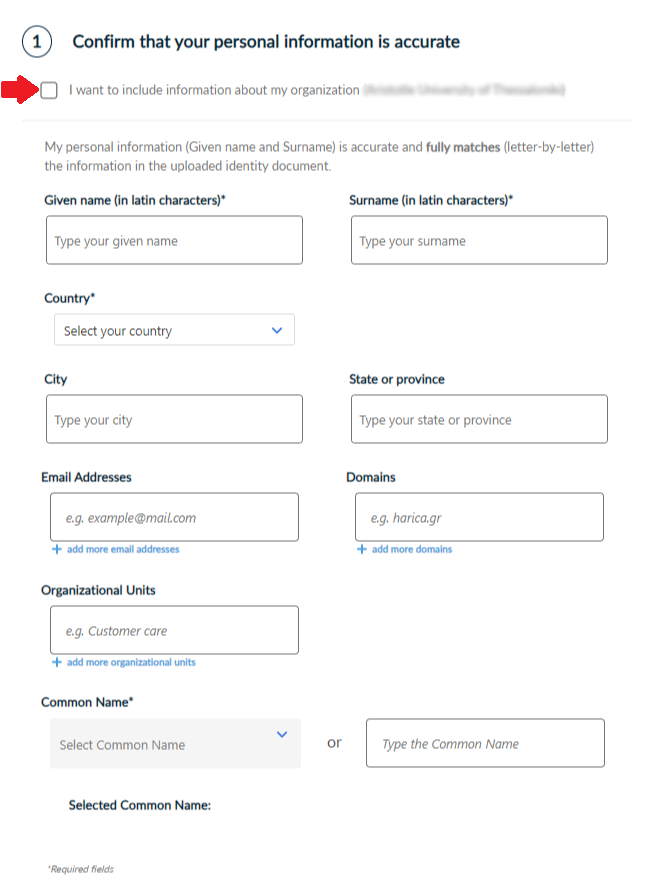Screen dimensions: 660x892
Task: Click the State or province input field
Action: (x=478, y=418)
